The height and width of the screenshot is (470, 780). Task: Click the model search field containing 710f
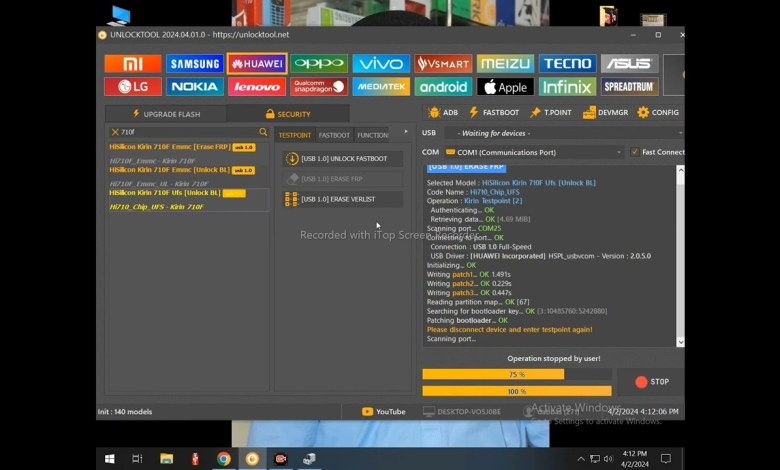coord(188,132)
